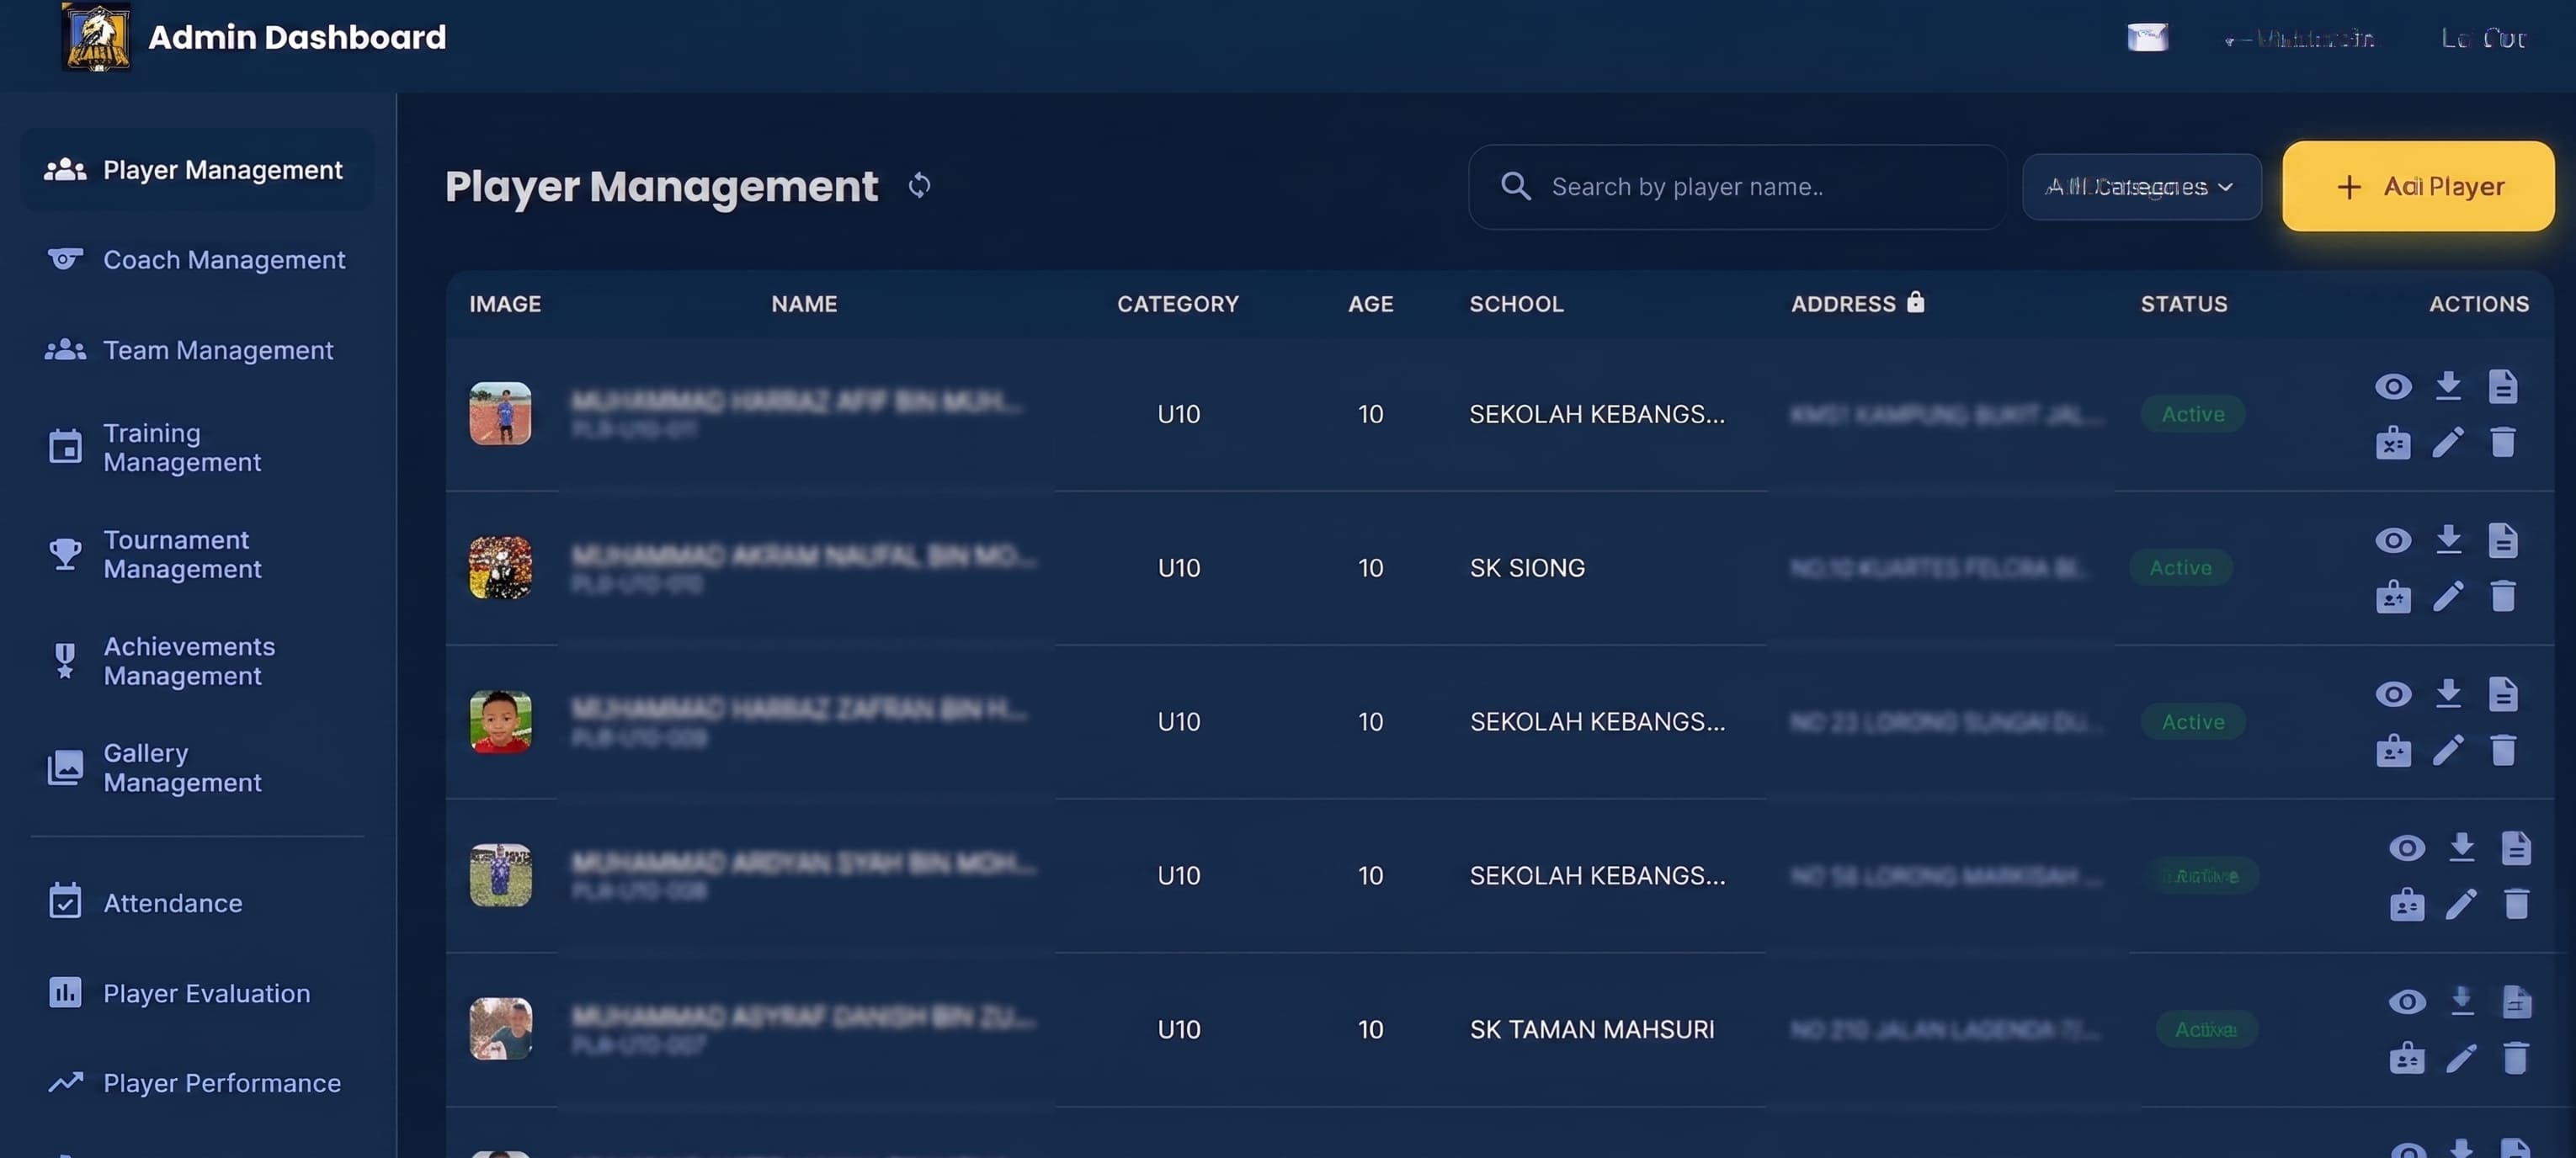Delete the first row player with trash icon
The height and width of the screenshot is (1158, 2576).
2502,442
